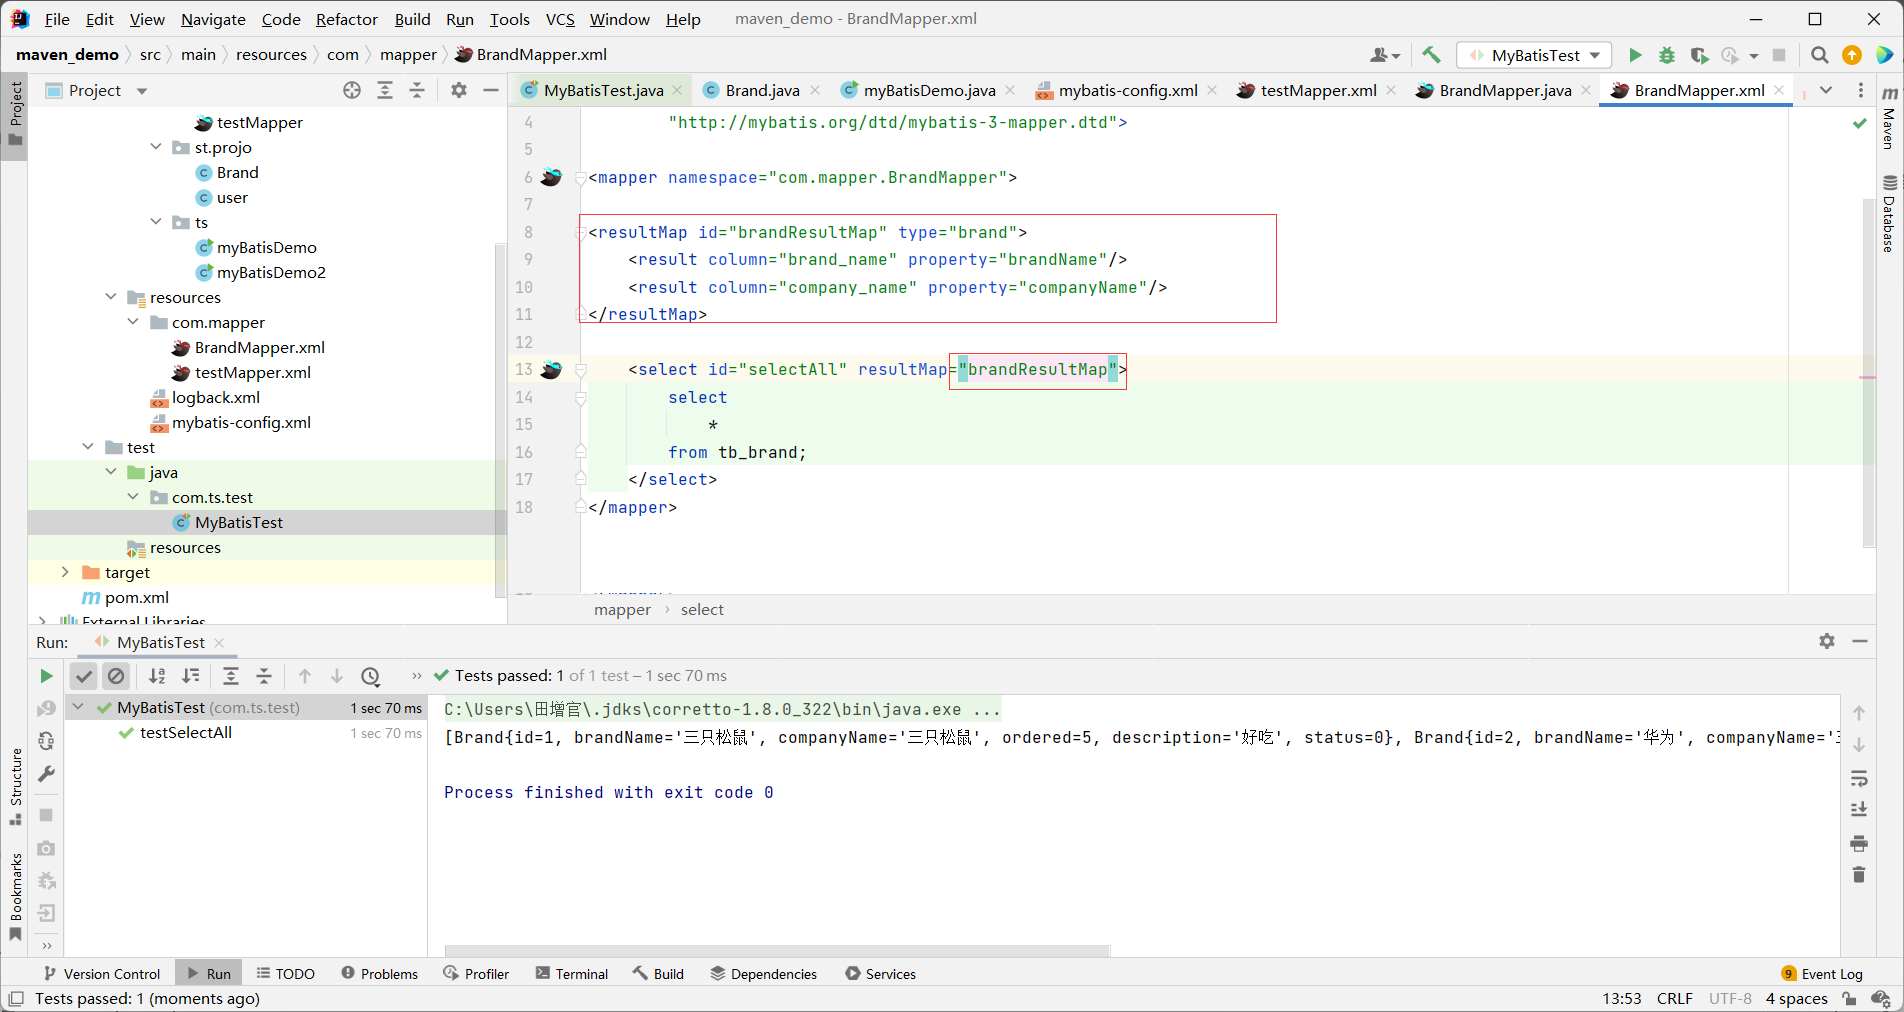Viewport: 1904px width, 1012px height.
Task: Hide the Project panel with minus icon
Action: [x=491, y=90]
